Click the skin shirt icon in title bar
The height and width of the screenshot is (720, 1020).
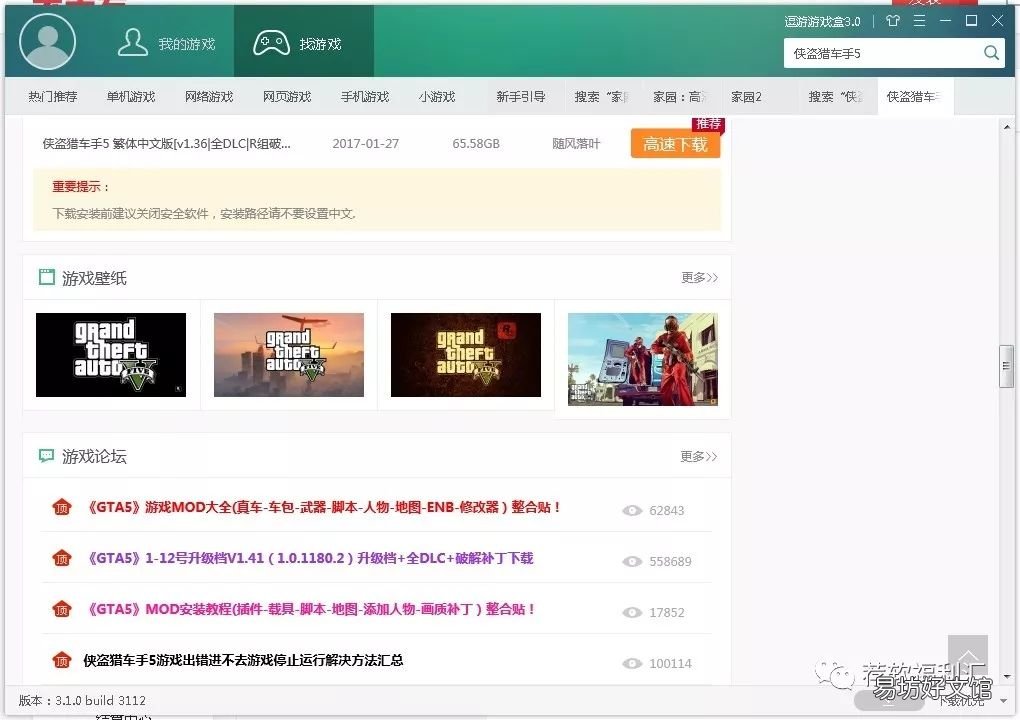[x=893, y=21]
